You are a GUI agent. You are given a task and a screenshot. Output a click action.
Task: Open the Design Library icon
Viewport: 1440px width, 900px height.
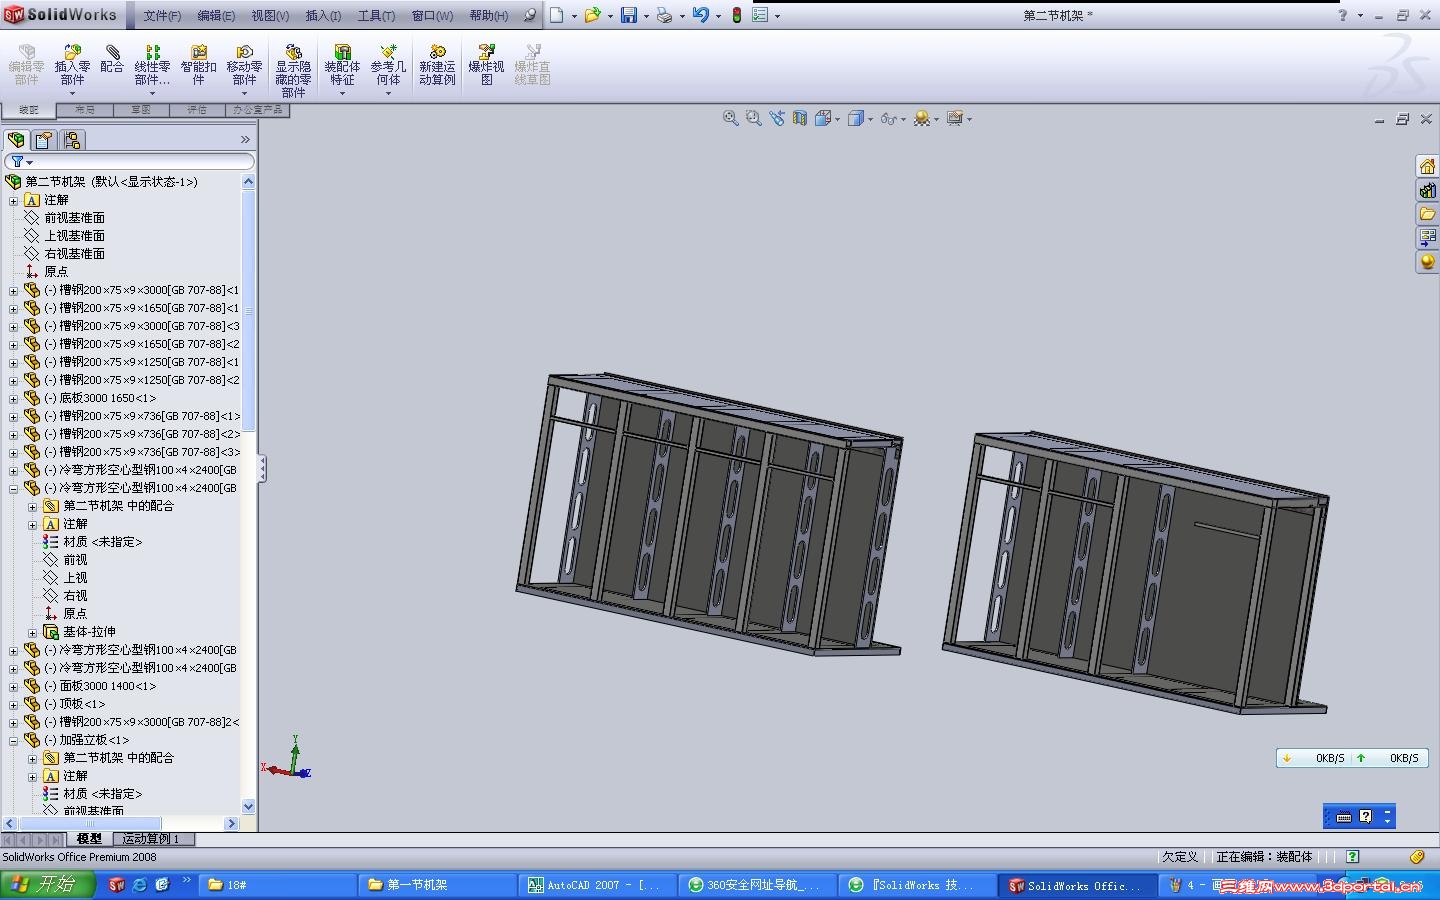point(1427,190)
